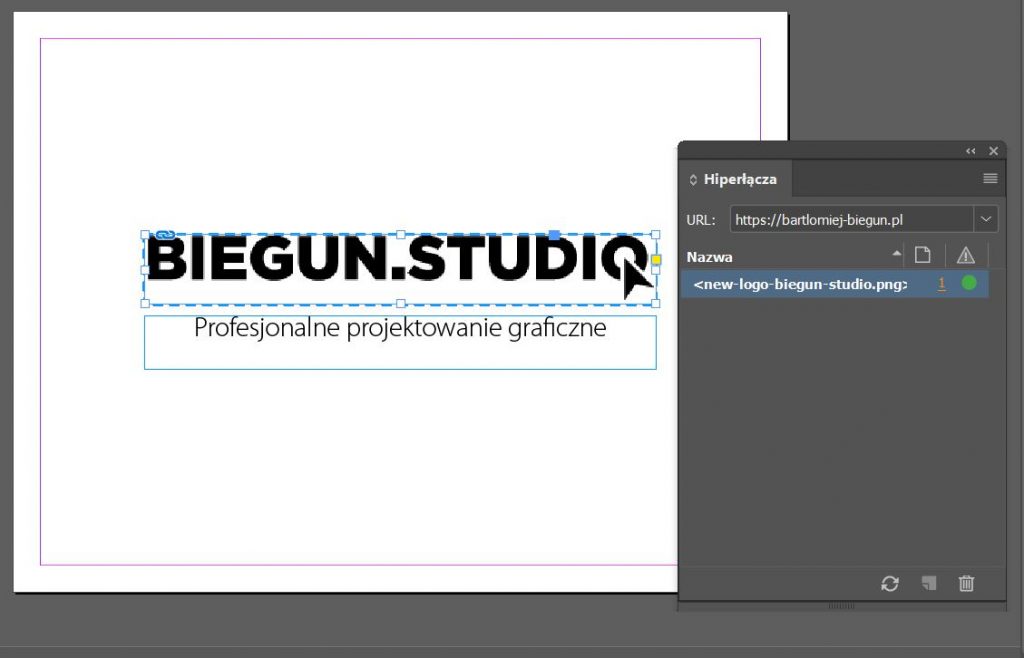The width and height of the screenshot is (1024, 658).
Task: Select the Hiperłącza panel tab
Action: pos(735,179)
